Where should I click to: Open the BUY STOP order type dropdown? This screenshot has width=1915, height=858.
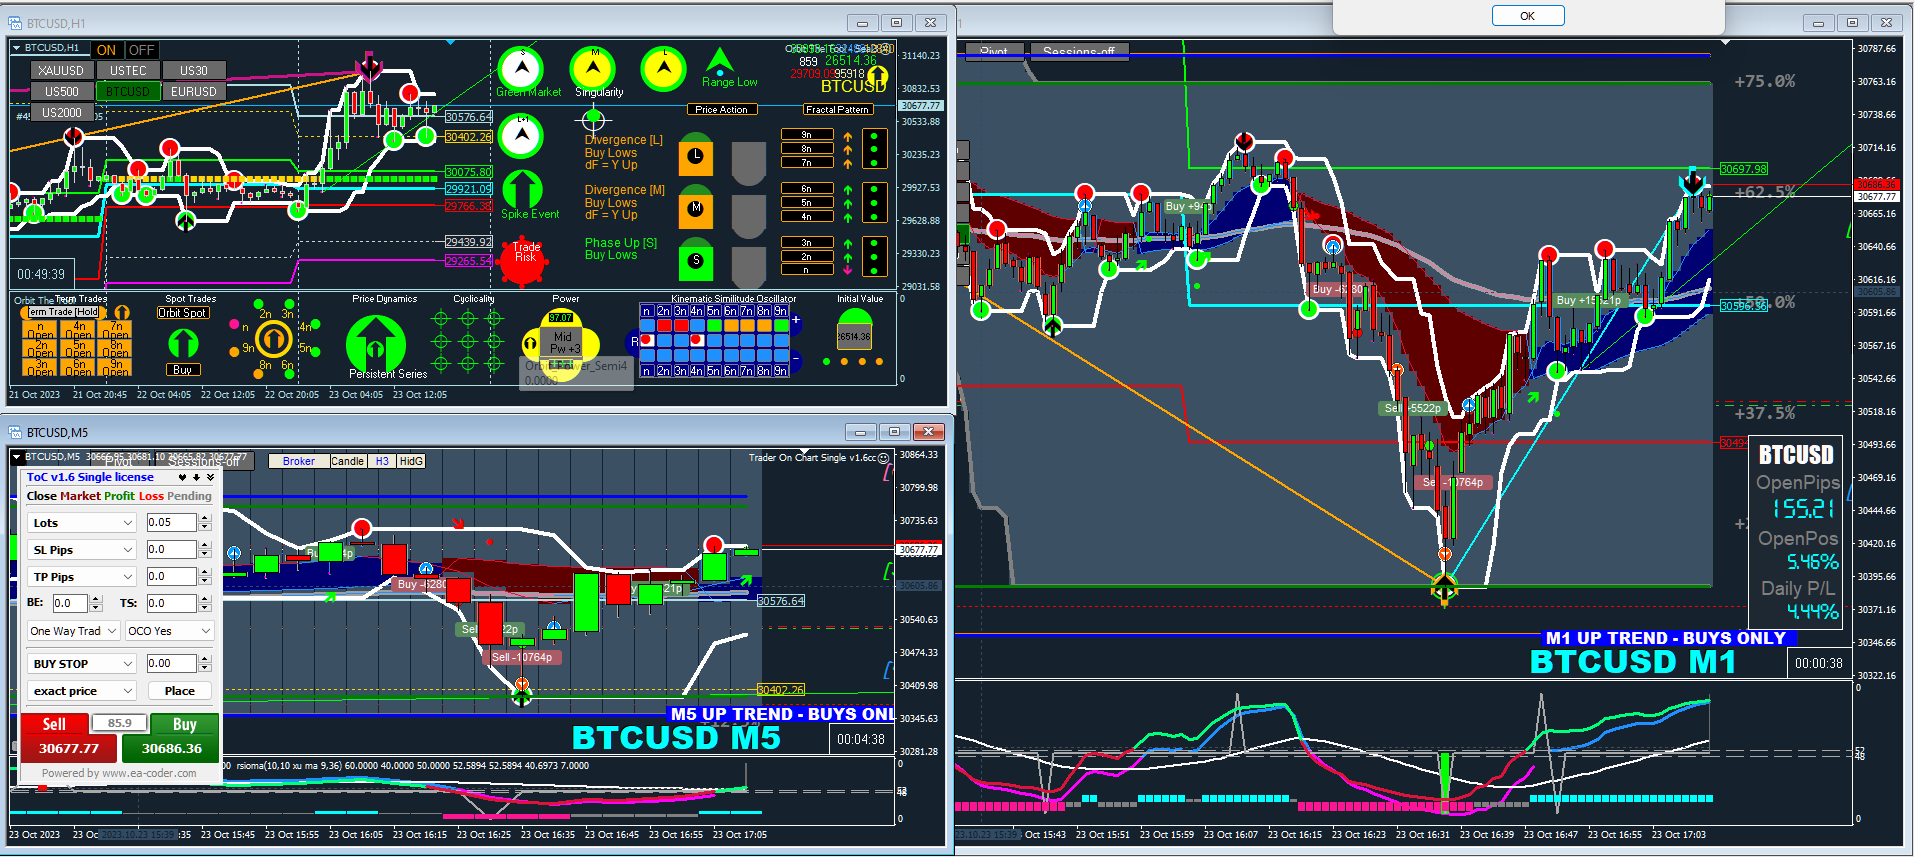81,664
